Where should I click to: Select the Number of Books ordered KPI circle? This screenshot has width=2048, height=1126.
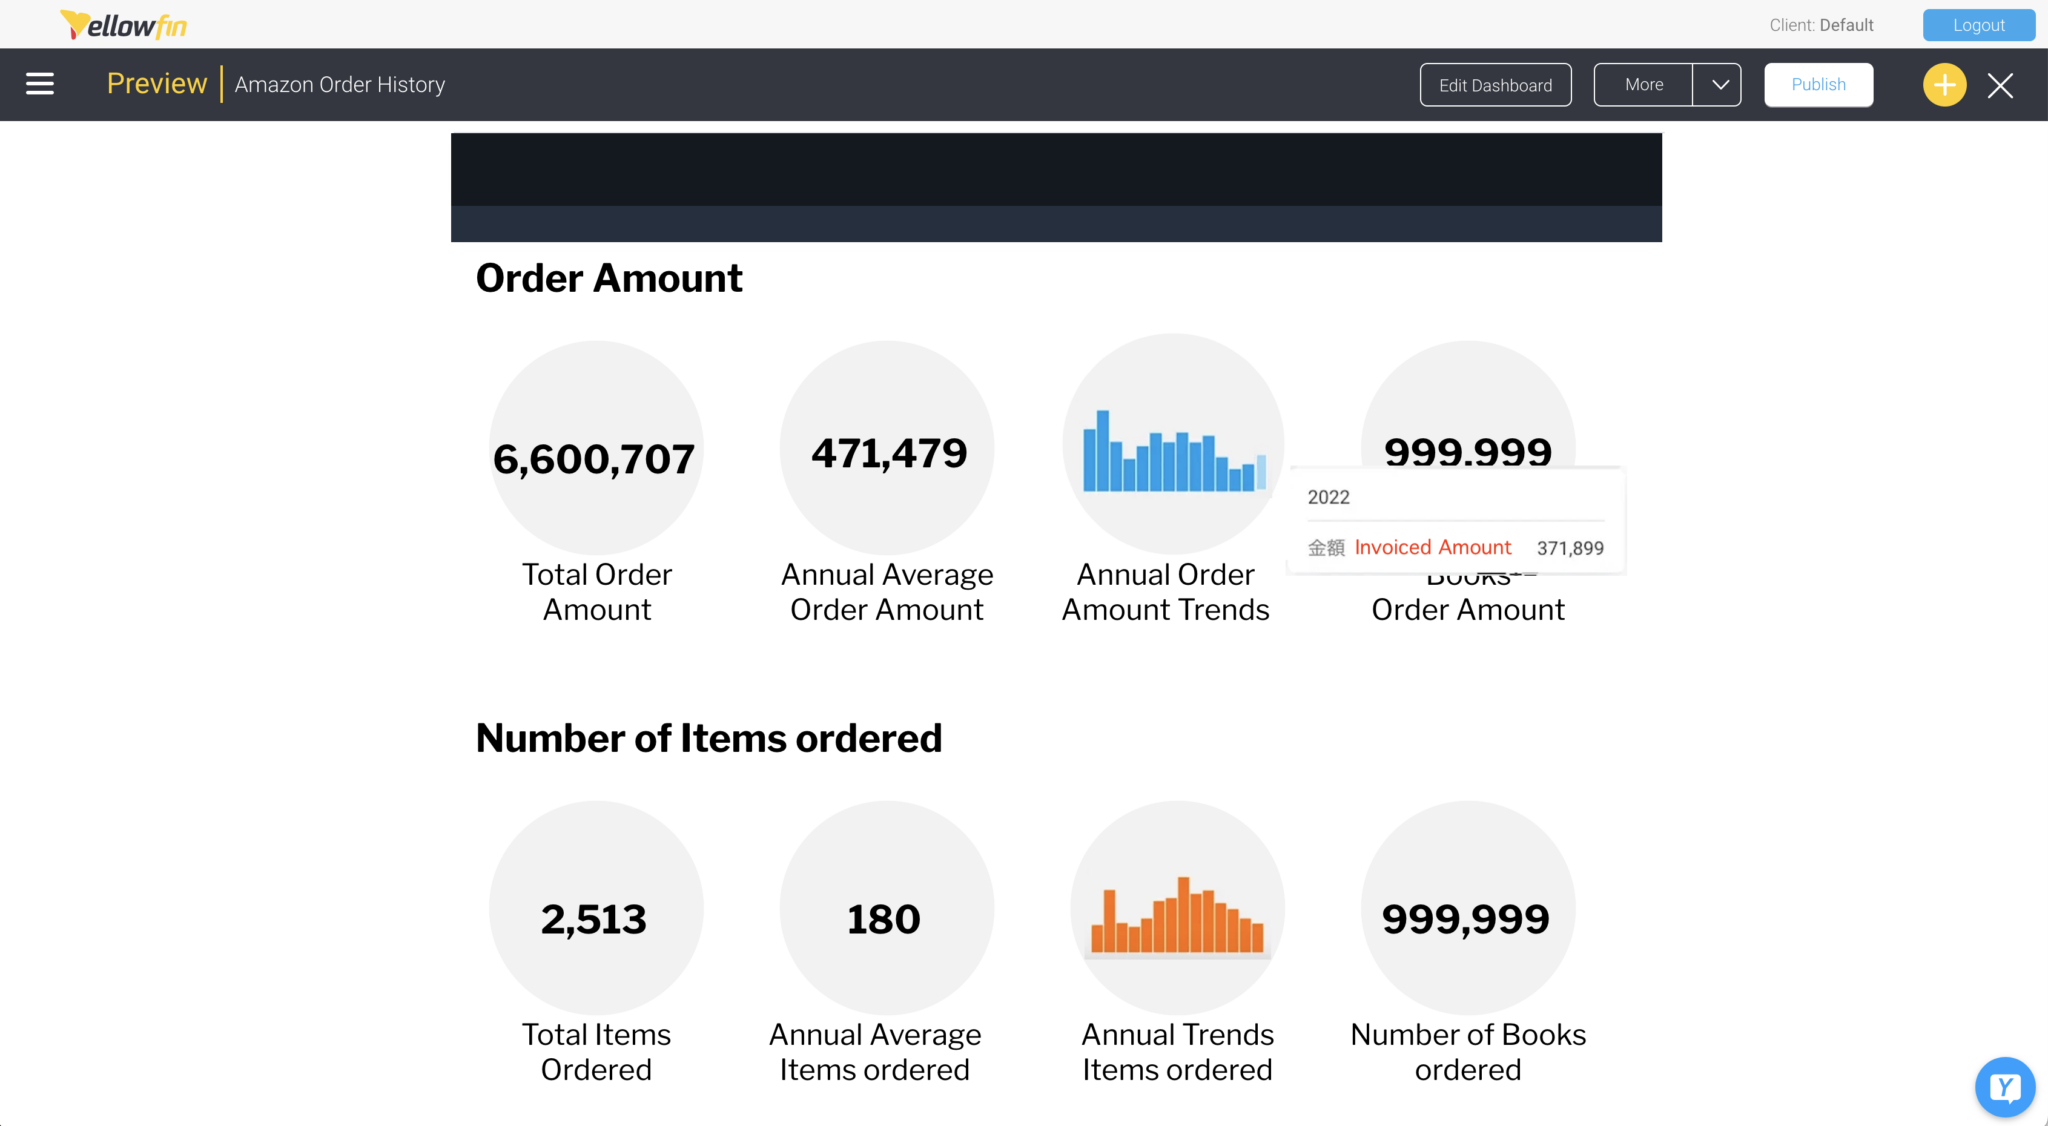(1466, 908)
